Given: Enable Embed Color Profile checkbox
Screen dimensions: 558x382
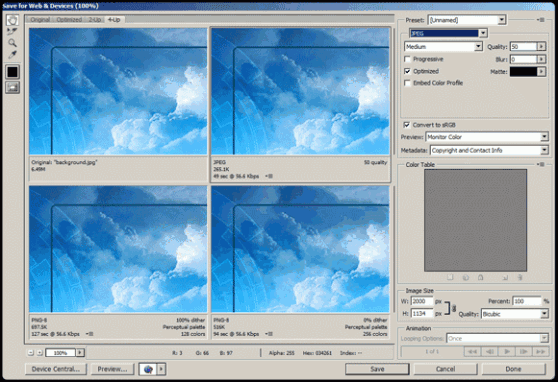Looking at the screenshot, I should pyautogui.click(x=407, y=83).
